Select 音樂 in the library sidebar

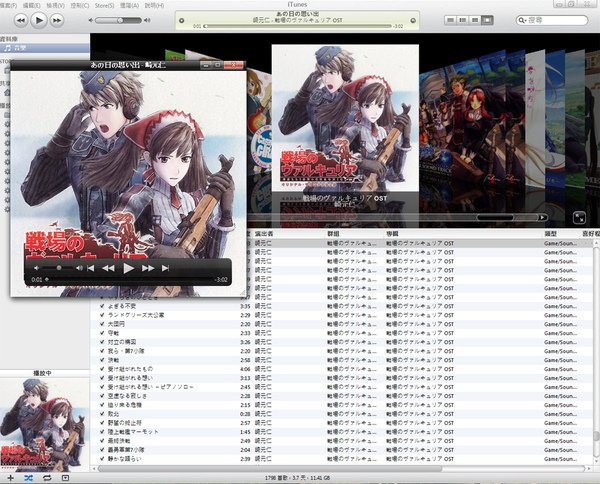point(45,48)
